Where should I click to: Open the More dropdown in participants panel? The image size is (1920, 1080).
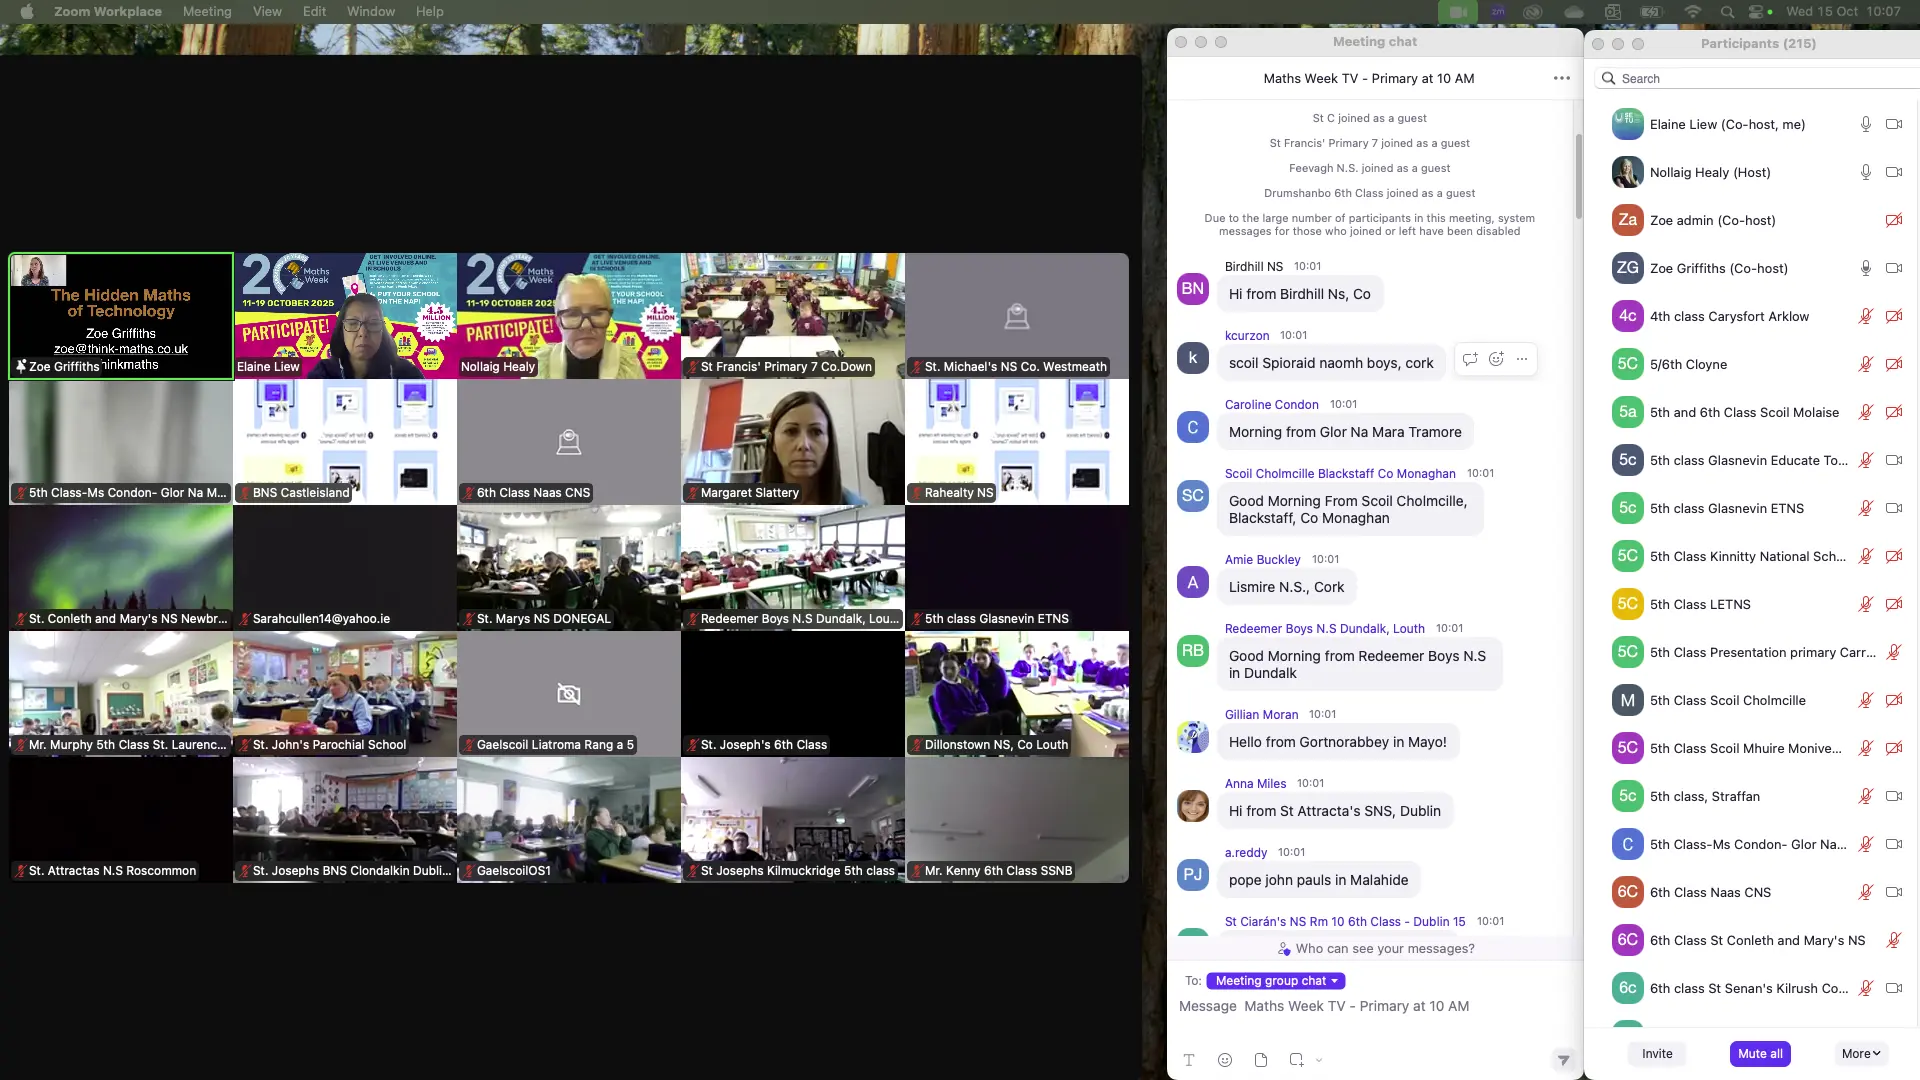[1861, 1053]
